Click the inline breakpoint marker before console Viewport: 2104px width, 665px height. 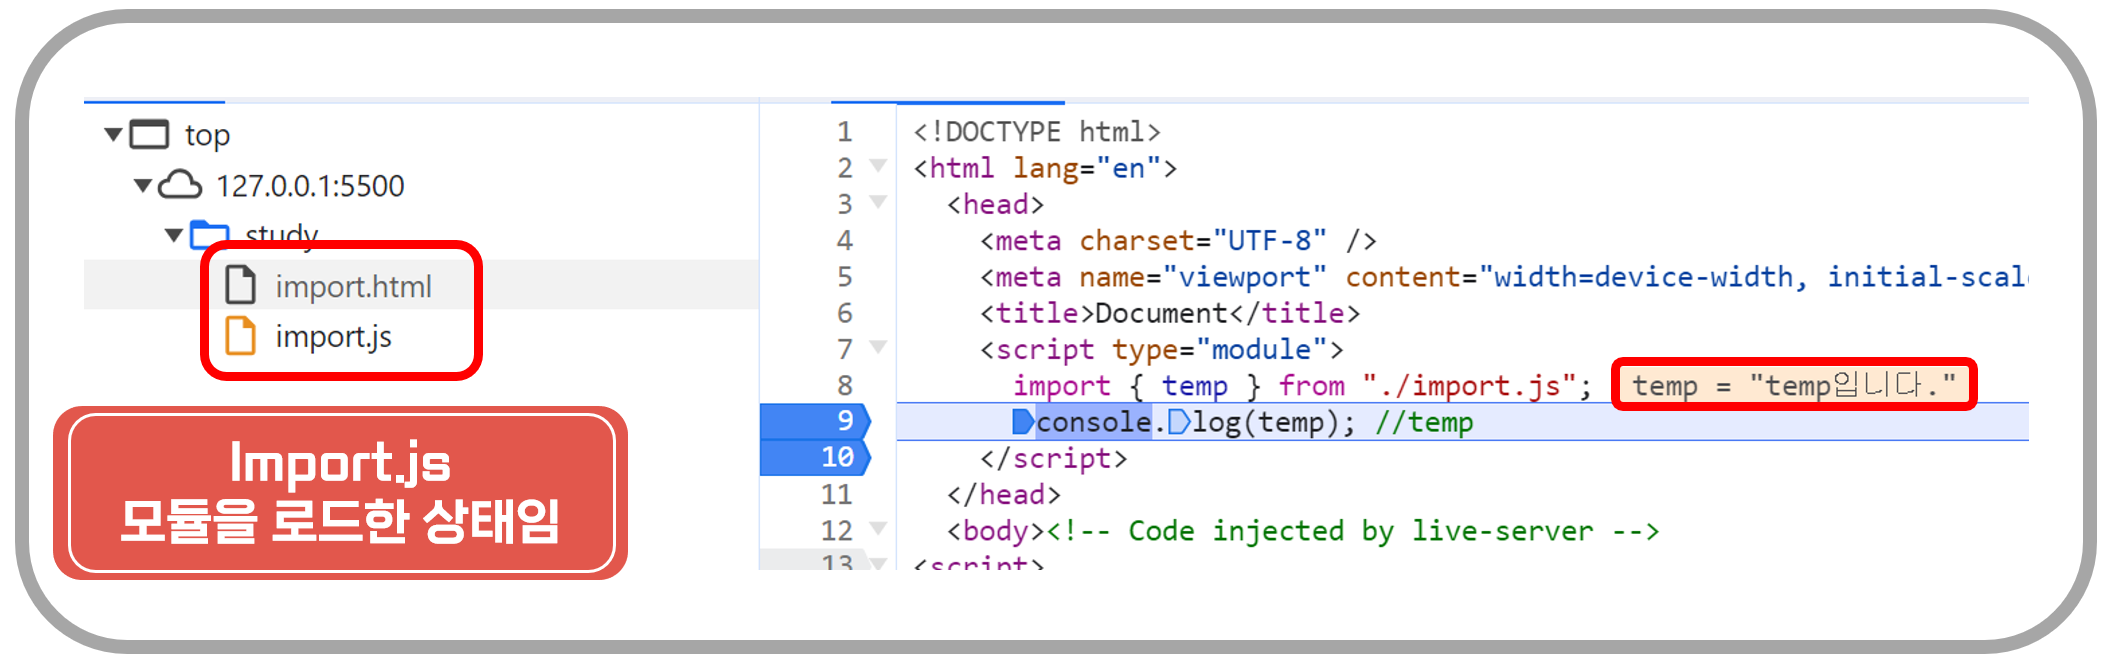pyautogui.click(x=1023, y=422)
